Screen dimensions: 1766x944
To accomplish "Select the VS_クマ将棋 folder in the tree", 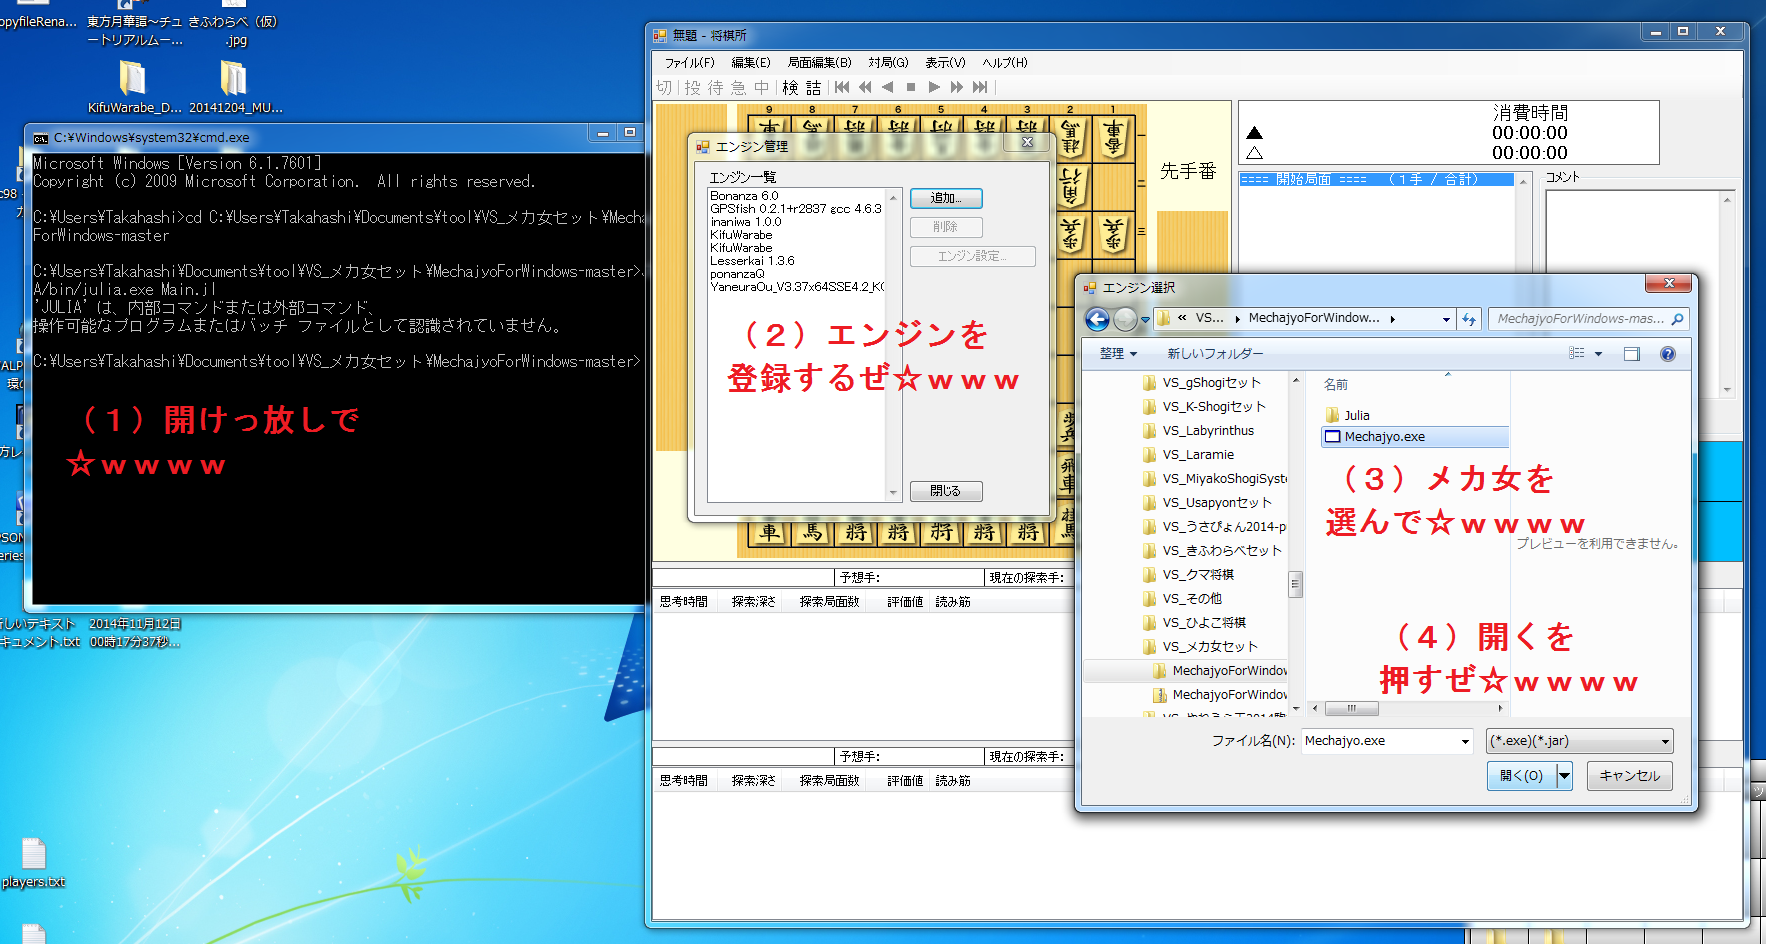I will [x=1188, y=575].
